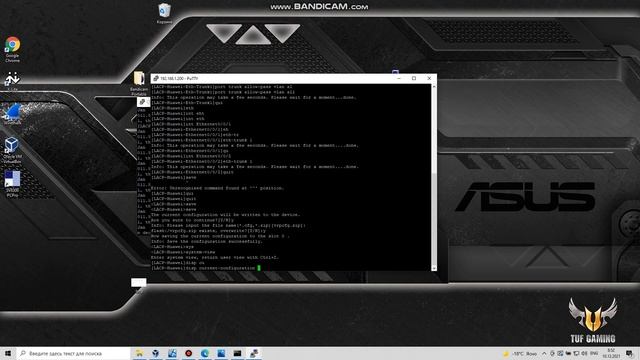Switch to the PuTTY taskbar icon
Screen dimensions: 640x360
253,353
